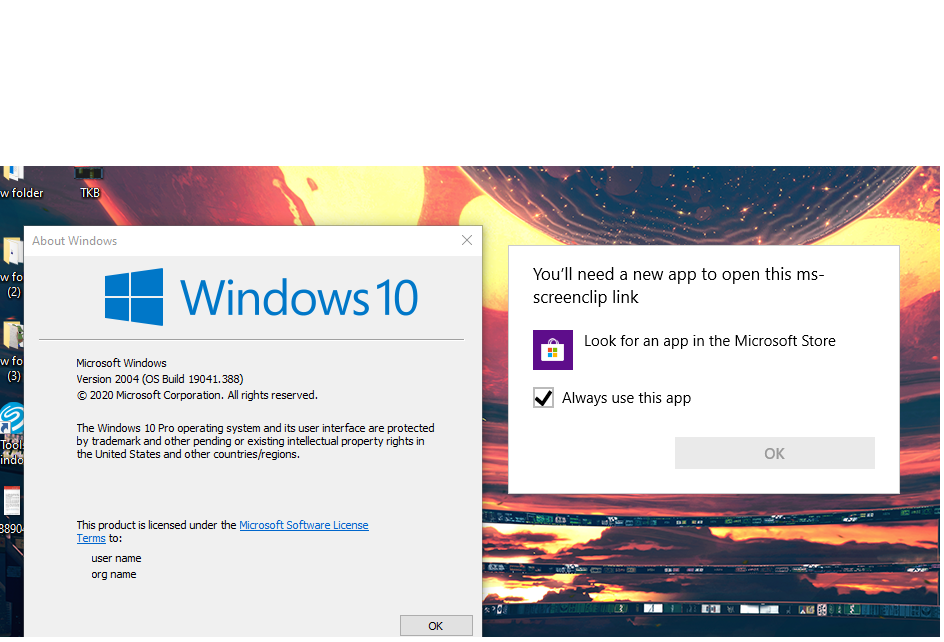Screen dimensions: 944x642
Task: Open the Microsoft Software License Terms link
Action: 303,525
